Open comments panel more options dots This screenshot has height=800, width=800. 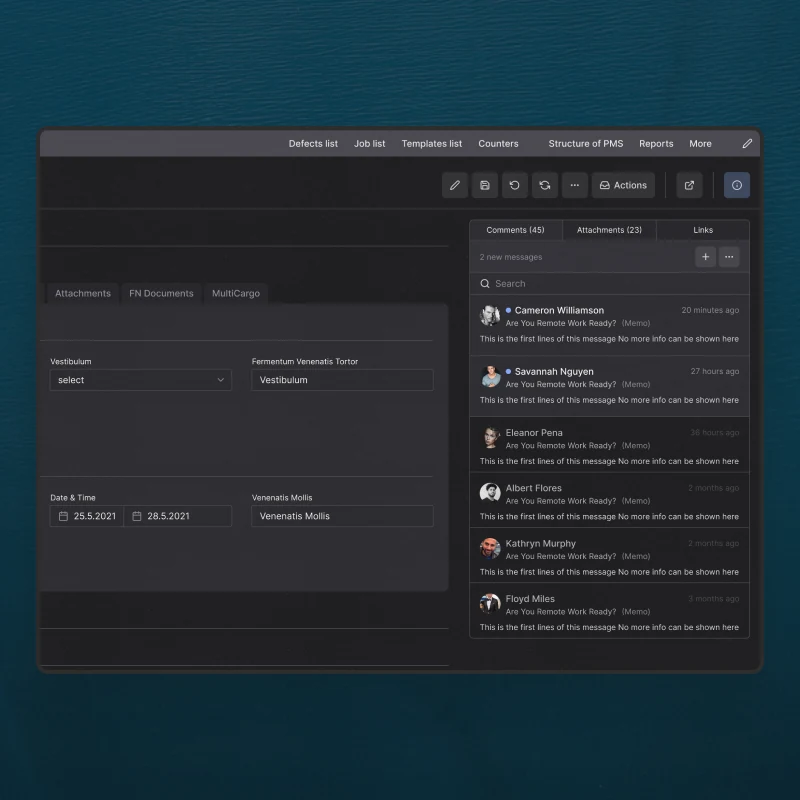tap(729, 257)
